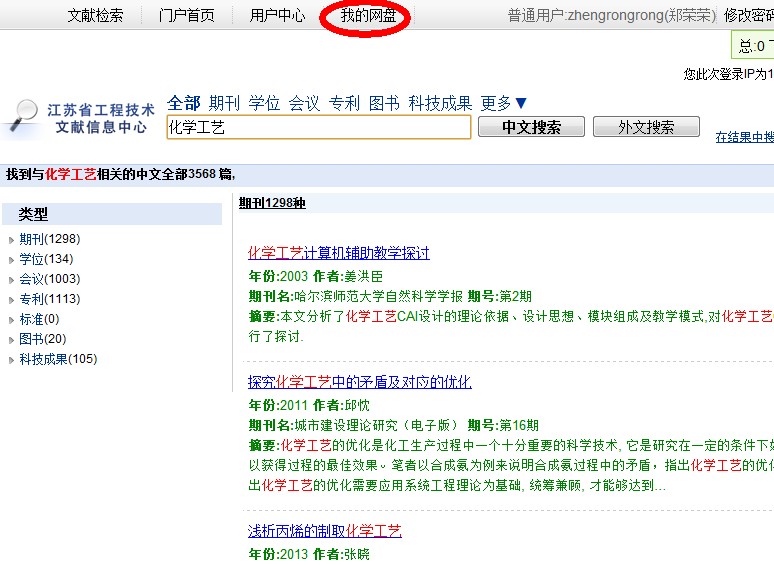Switch to the 期刊 search tab
This screenshot has width=774, height=565.
click(x=224, y=103)
